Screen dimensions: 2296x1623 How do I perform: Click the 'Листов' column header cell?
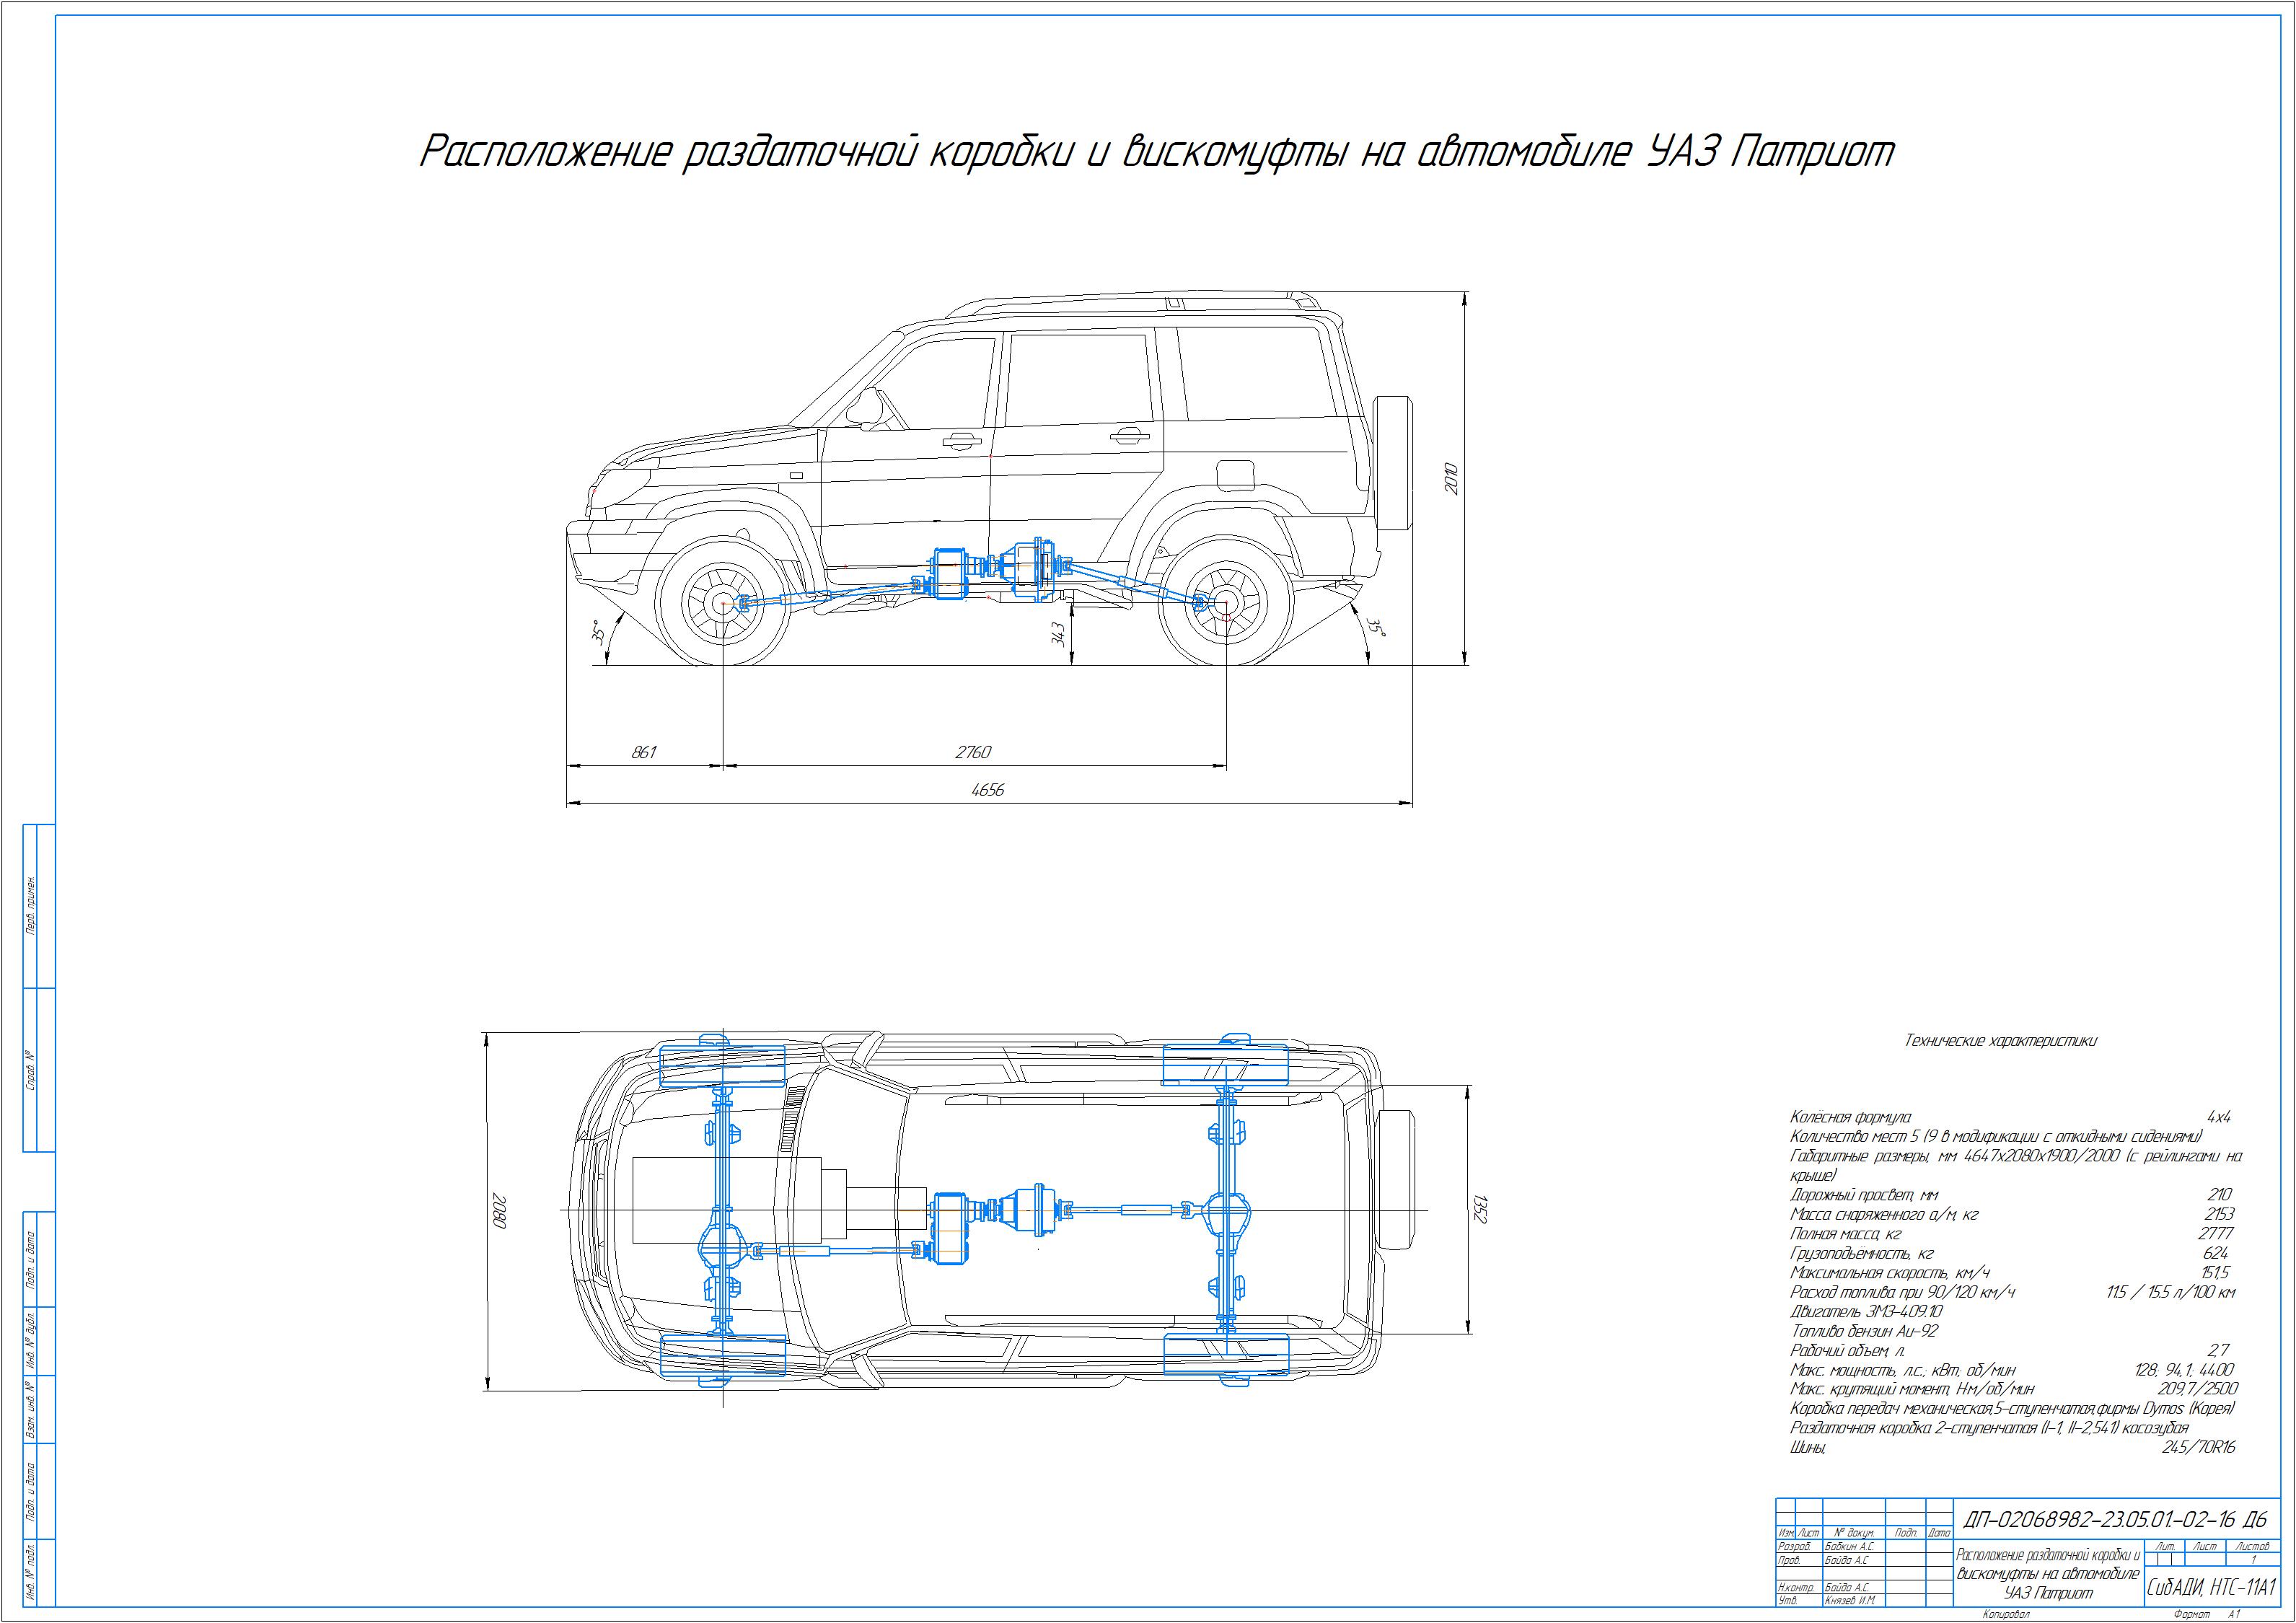click(x=2252, y=1546)
